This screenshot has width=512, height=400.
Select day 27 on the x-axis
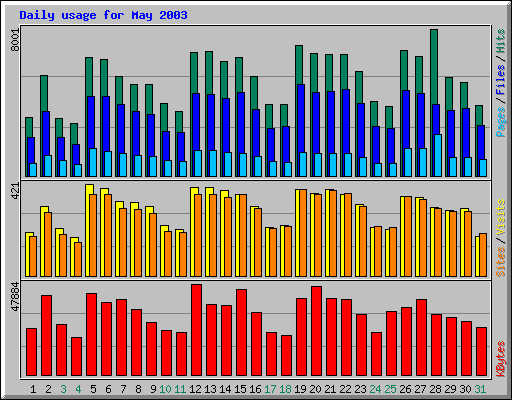click(x=420, y=389)
